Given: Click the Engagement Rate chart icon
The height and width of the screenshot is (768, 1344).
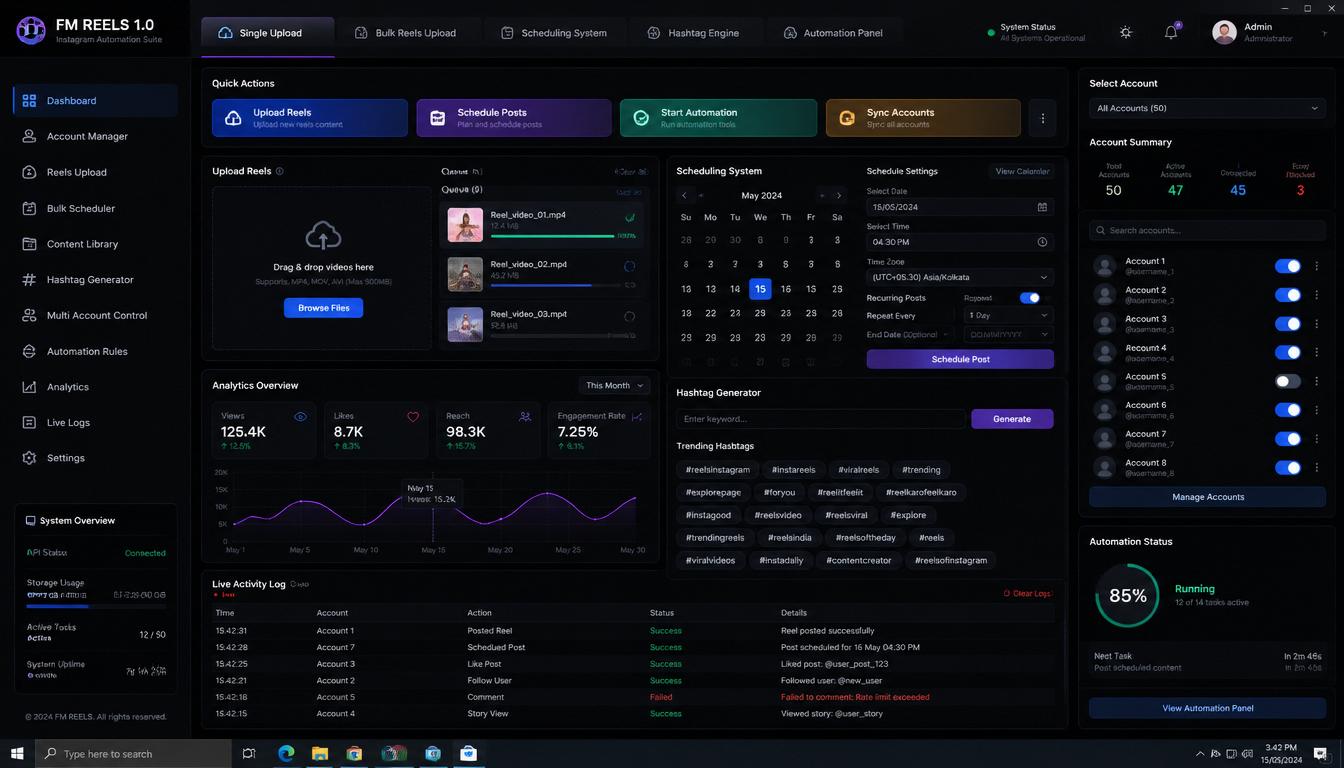Looking at the screenshot, I should (637, 417).
